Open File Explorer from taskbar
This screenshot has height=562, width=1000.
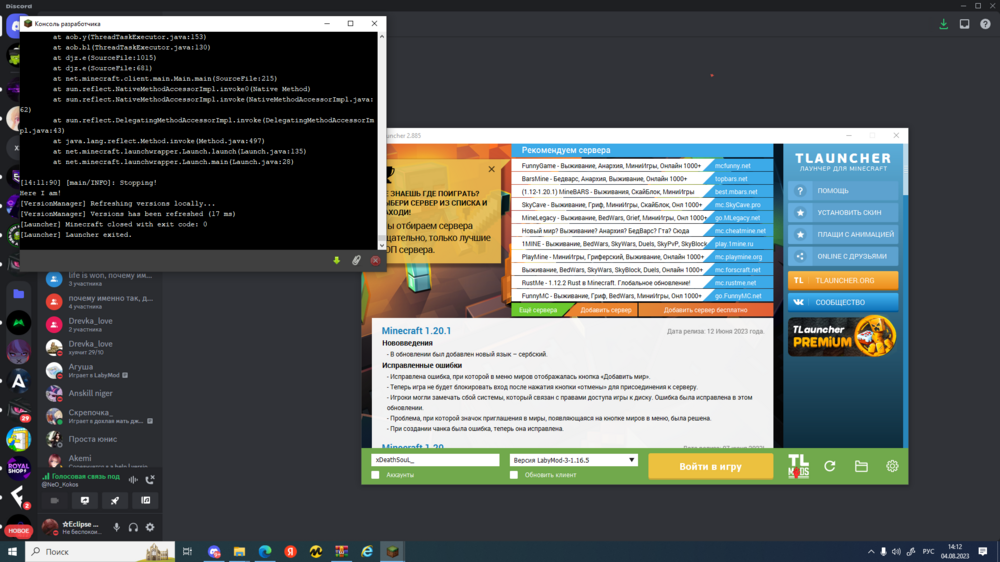[x=239, y=551]
